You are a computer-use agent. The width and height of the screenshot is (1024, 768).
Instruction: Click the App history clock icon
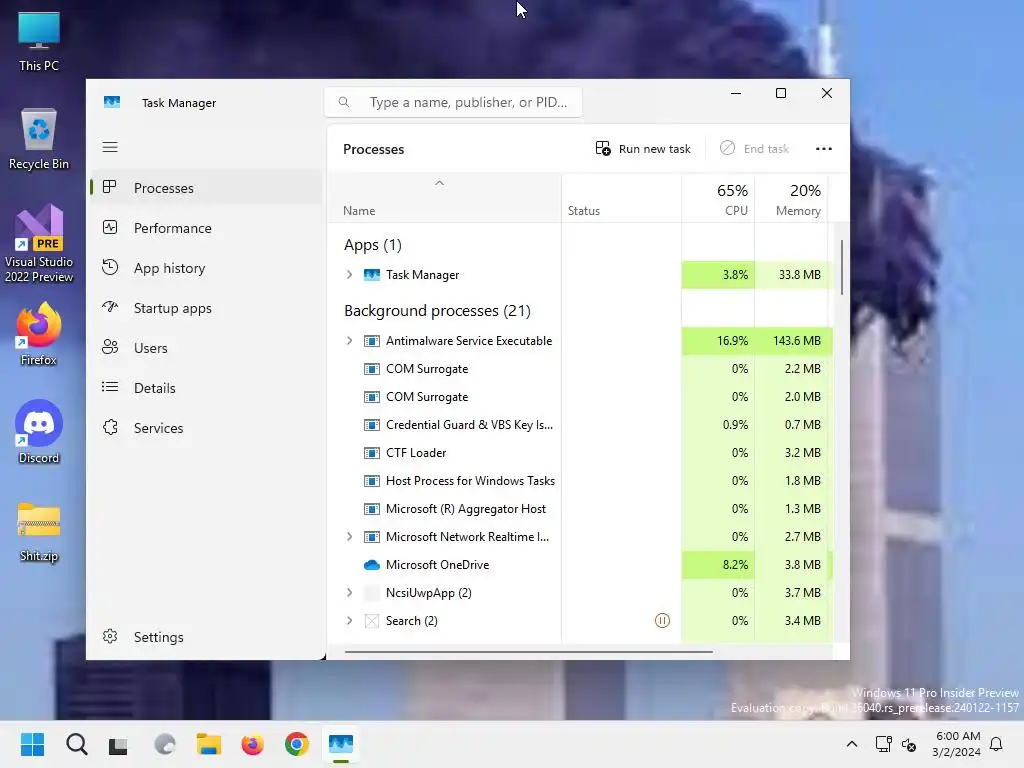click(110, 267)
